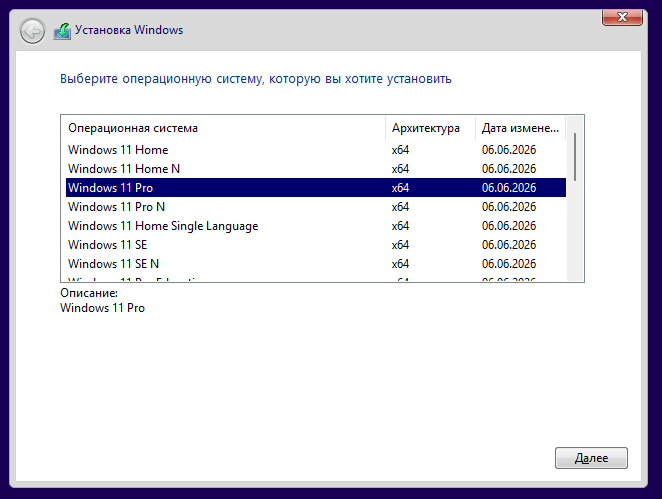The width and height of the screenshot is (662, 499).
Task: Click the list's vertical scrollbar thumb
Action: (x=575, y=157)
